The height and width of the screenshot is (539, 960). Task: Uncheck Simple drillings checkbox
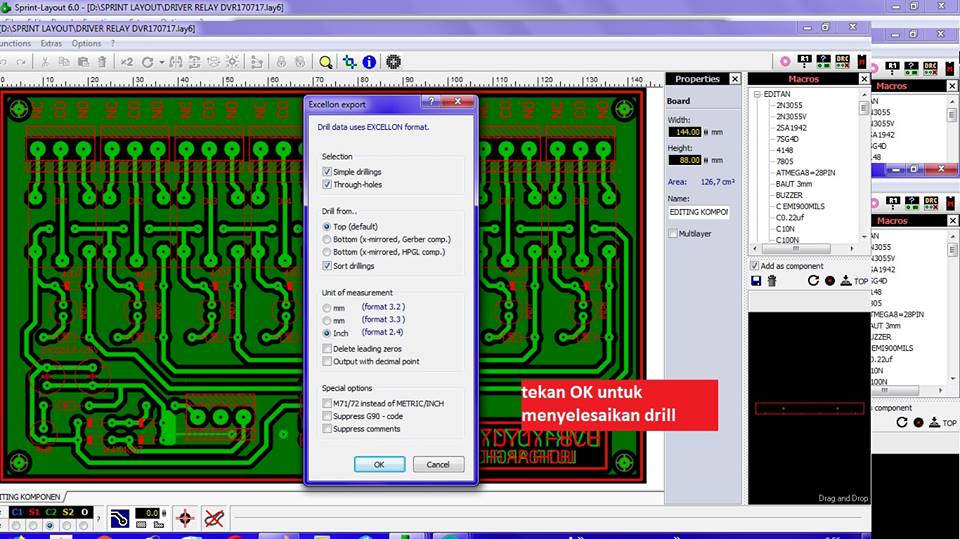[327, 172]
